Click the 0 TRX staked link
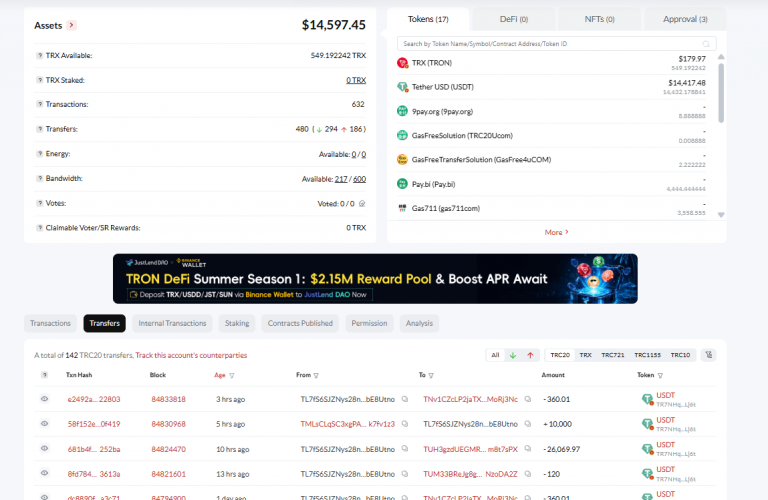Viewport: 768px width, 500px height. coord(356,80)
